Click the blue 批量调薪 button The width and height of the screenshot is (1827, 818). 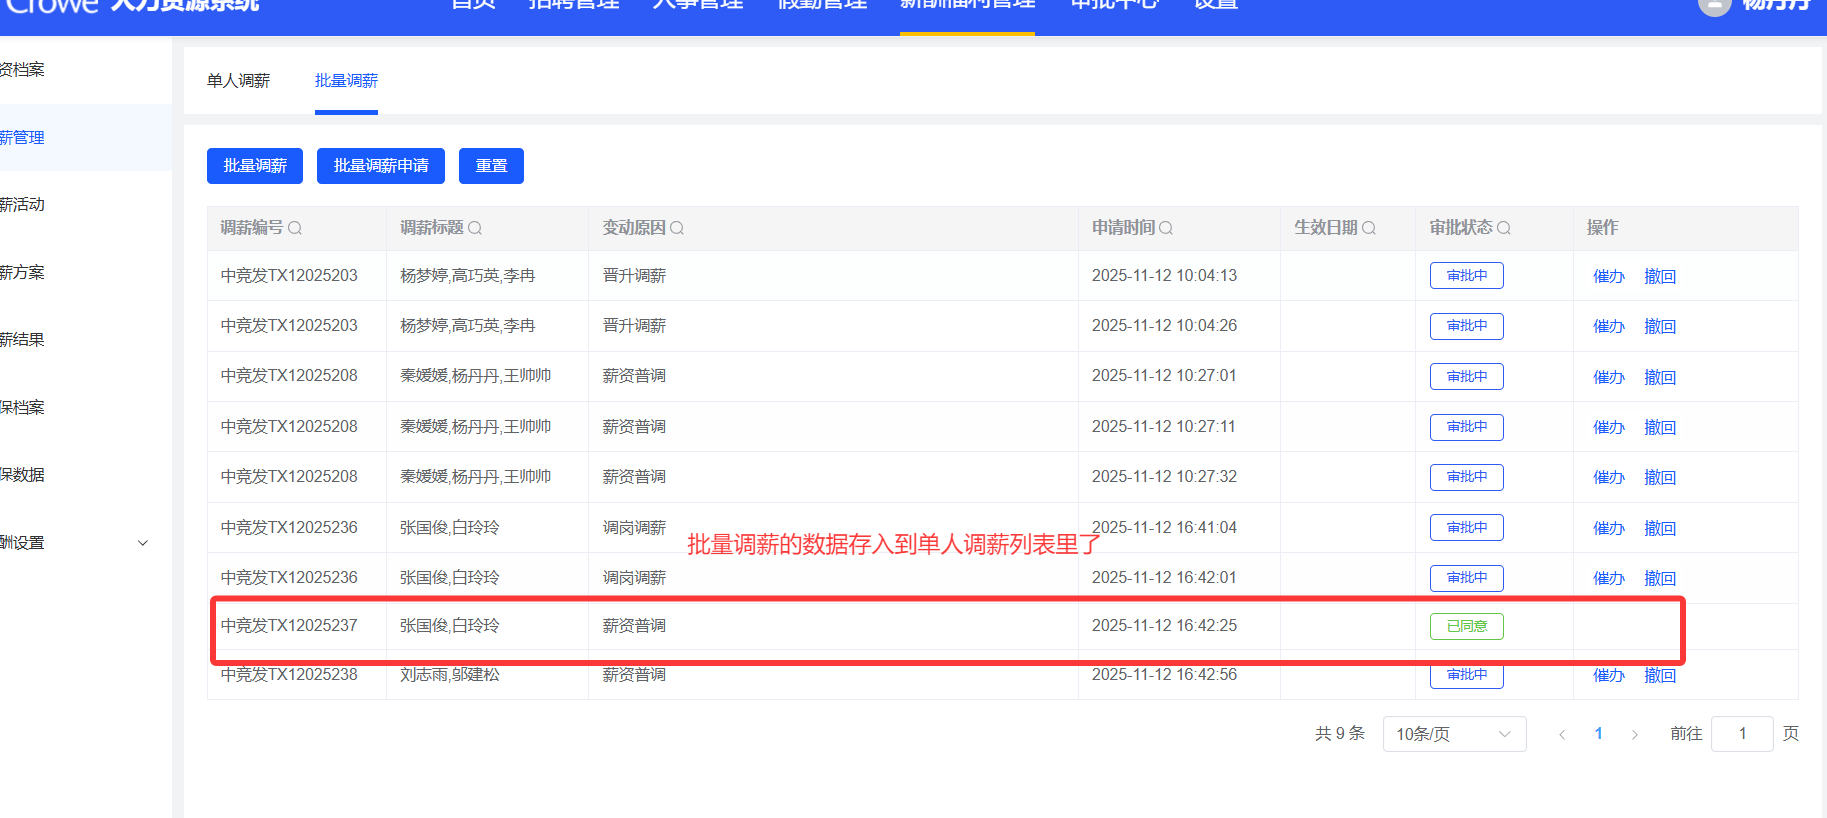(255, 166)
